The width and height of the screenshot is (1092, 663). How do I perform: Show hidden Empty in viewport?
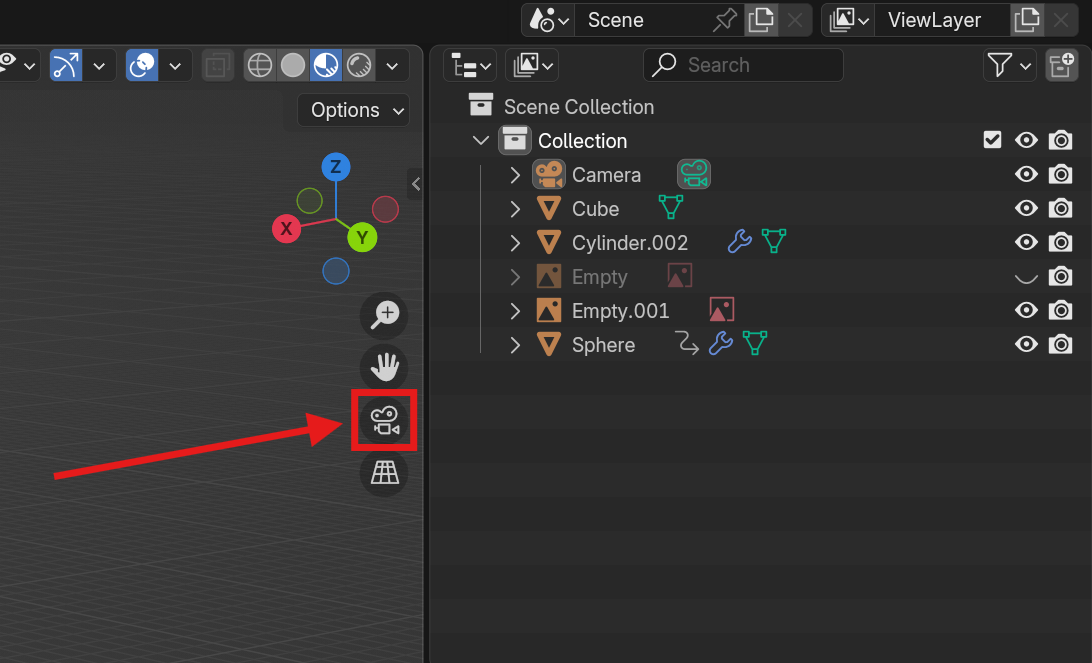coord(1026,278)
